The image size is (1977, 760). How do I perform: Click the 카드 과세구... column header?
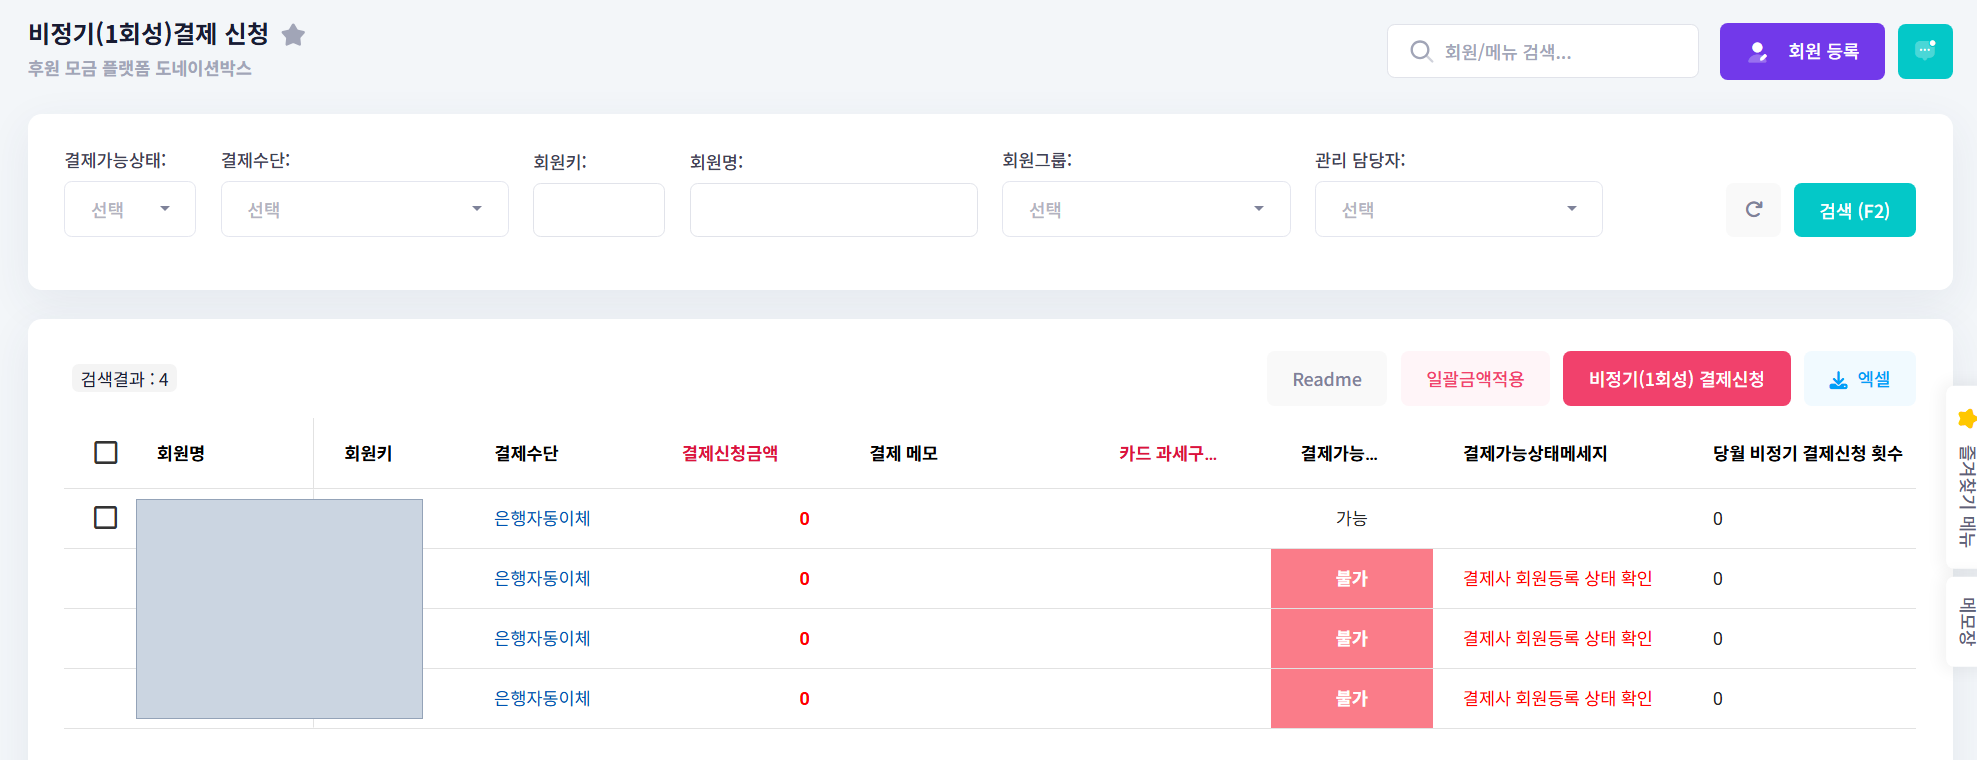[x=1168, y=453]
